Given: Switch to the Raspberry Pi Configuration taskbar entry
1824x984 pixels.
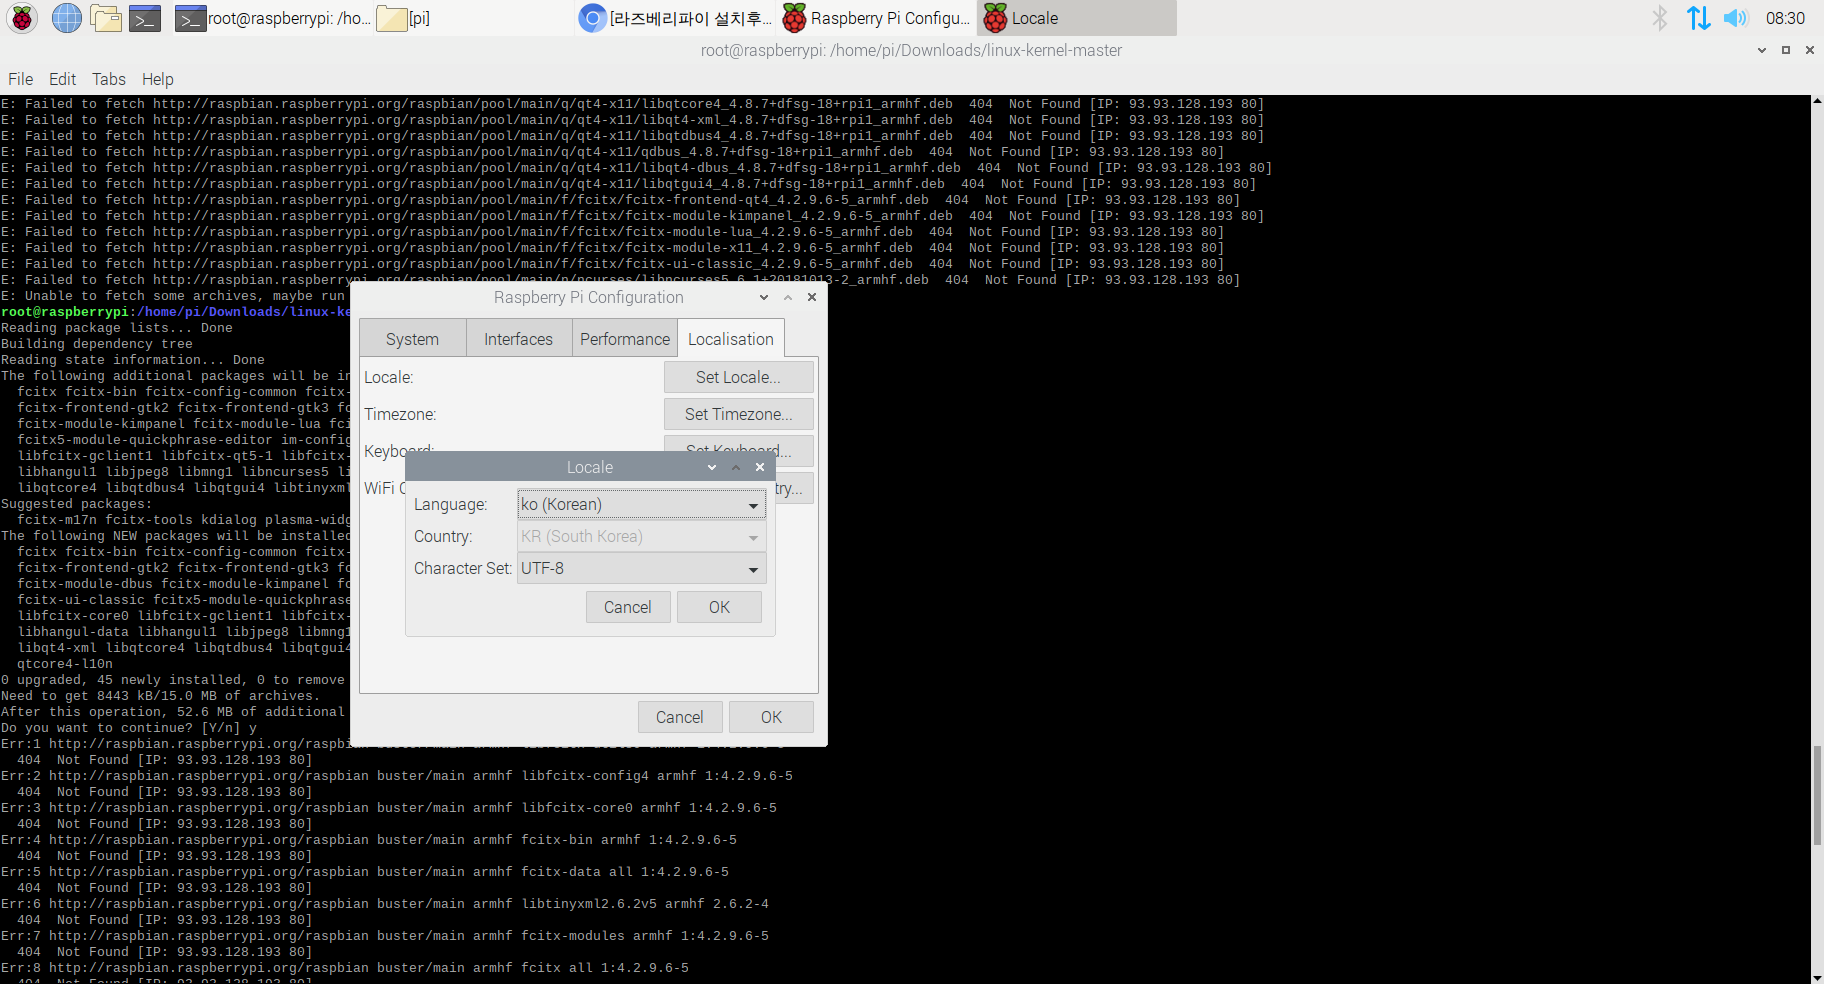Looking at the screenshot, I should pos(877,18).
